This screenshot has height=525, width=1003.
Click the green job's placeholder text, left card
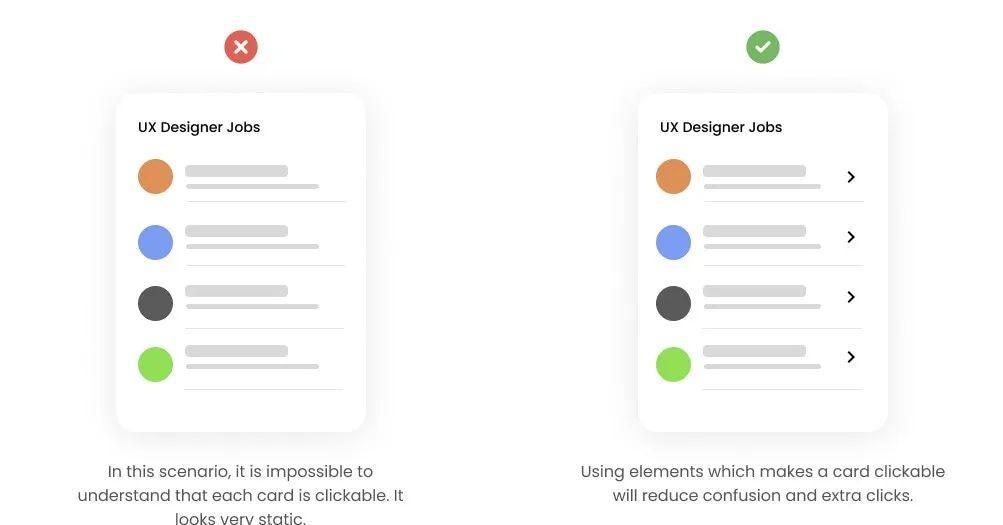point(252,357)
